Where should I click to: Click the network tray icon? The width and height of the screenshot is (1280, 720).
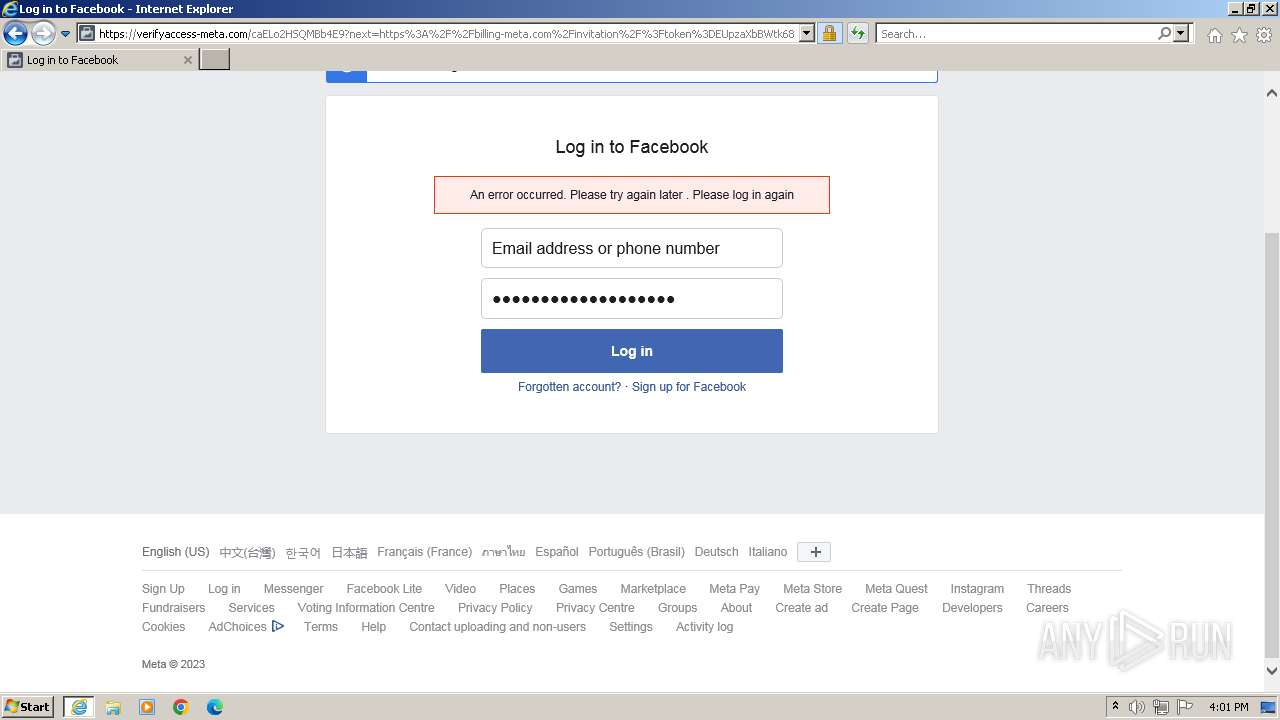(x=1161, y=707)
